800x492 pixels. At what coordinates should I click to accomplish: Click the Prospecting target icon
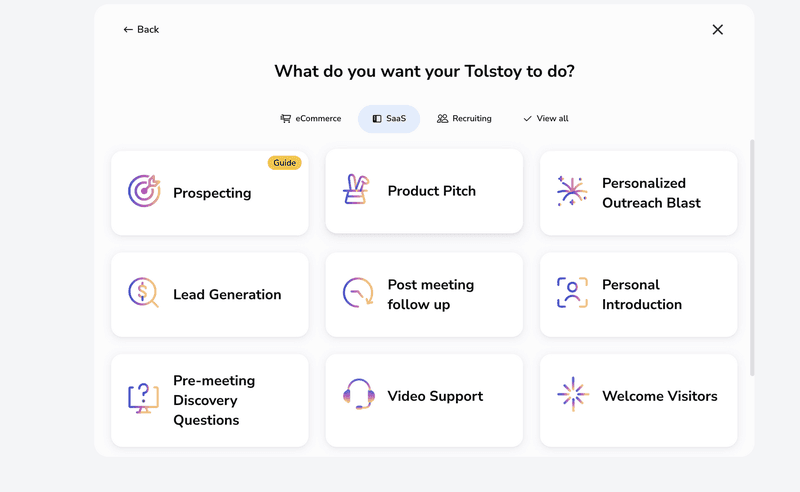pyautogui.click(x=144, y=191)
